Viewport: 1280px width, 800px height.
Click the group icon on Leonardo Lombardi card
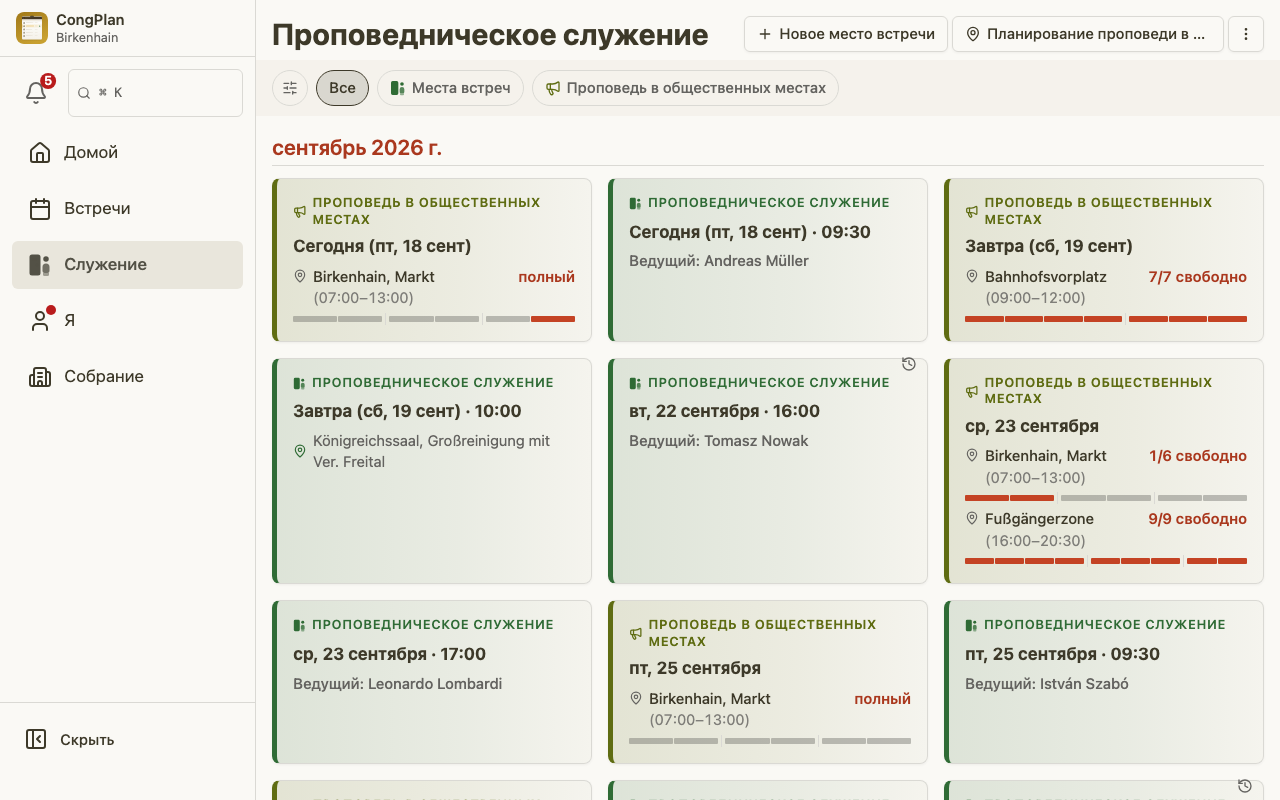pyautogui.click(x=299, y=625)
